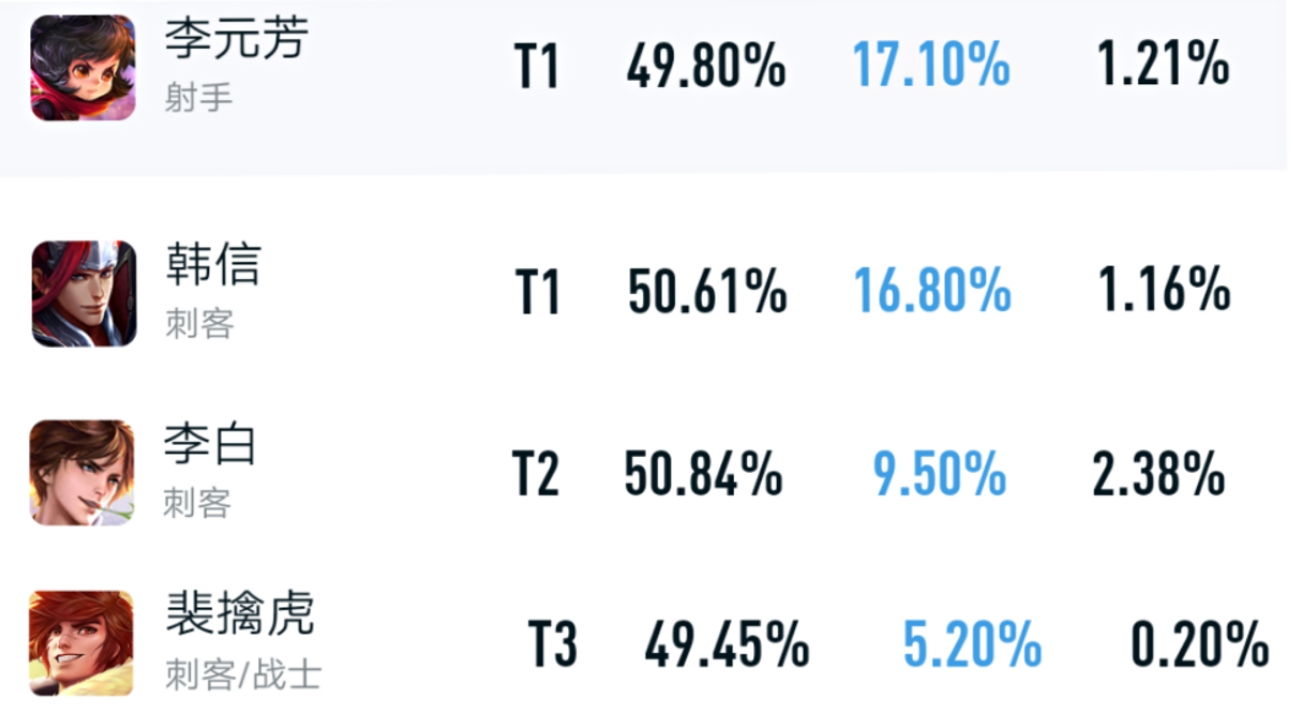Screen dimensions: 1293x719
Task: Click ban rate 0.20% in 裴擒虎 row
Action: 1200,644
